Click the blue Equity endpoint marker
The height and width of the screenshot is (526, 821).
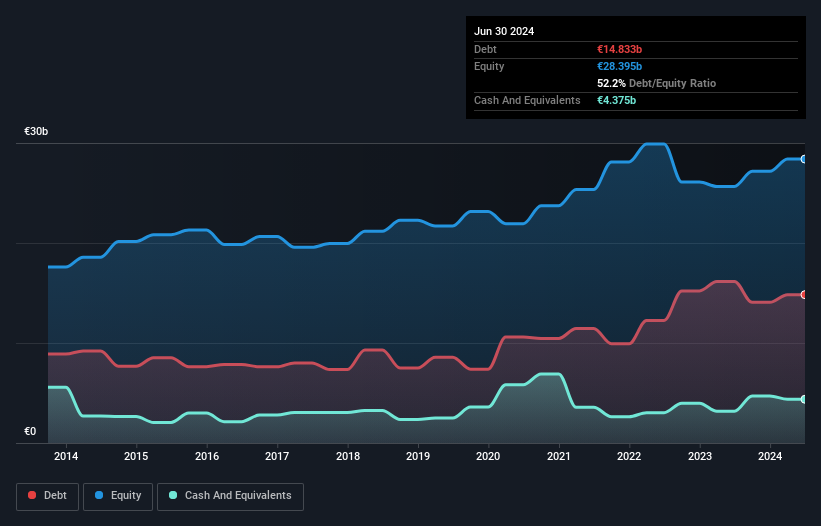click(x=804, y=159)
